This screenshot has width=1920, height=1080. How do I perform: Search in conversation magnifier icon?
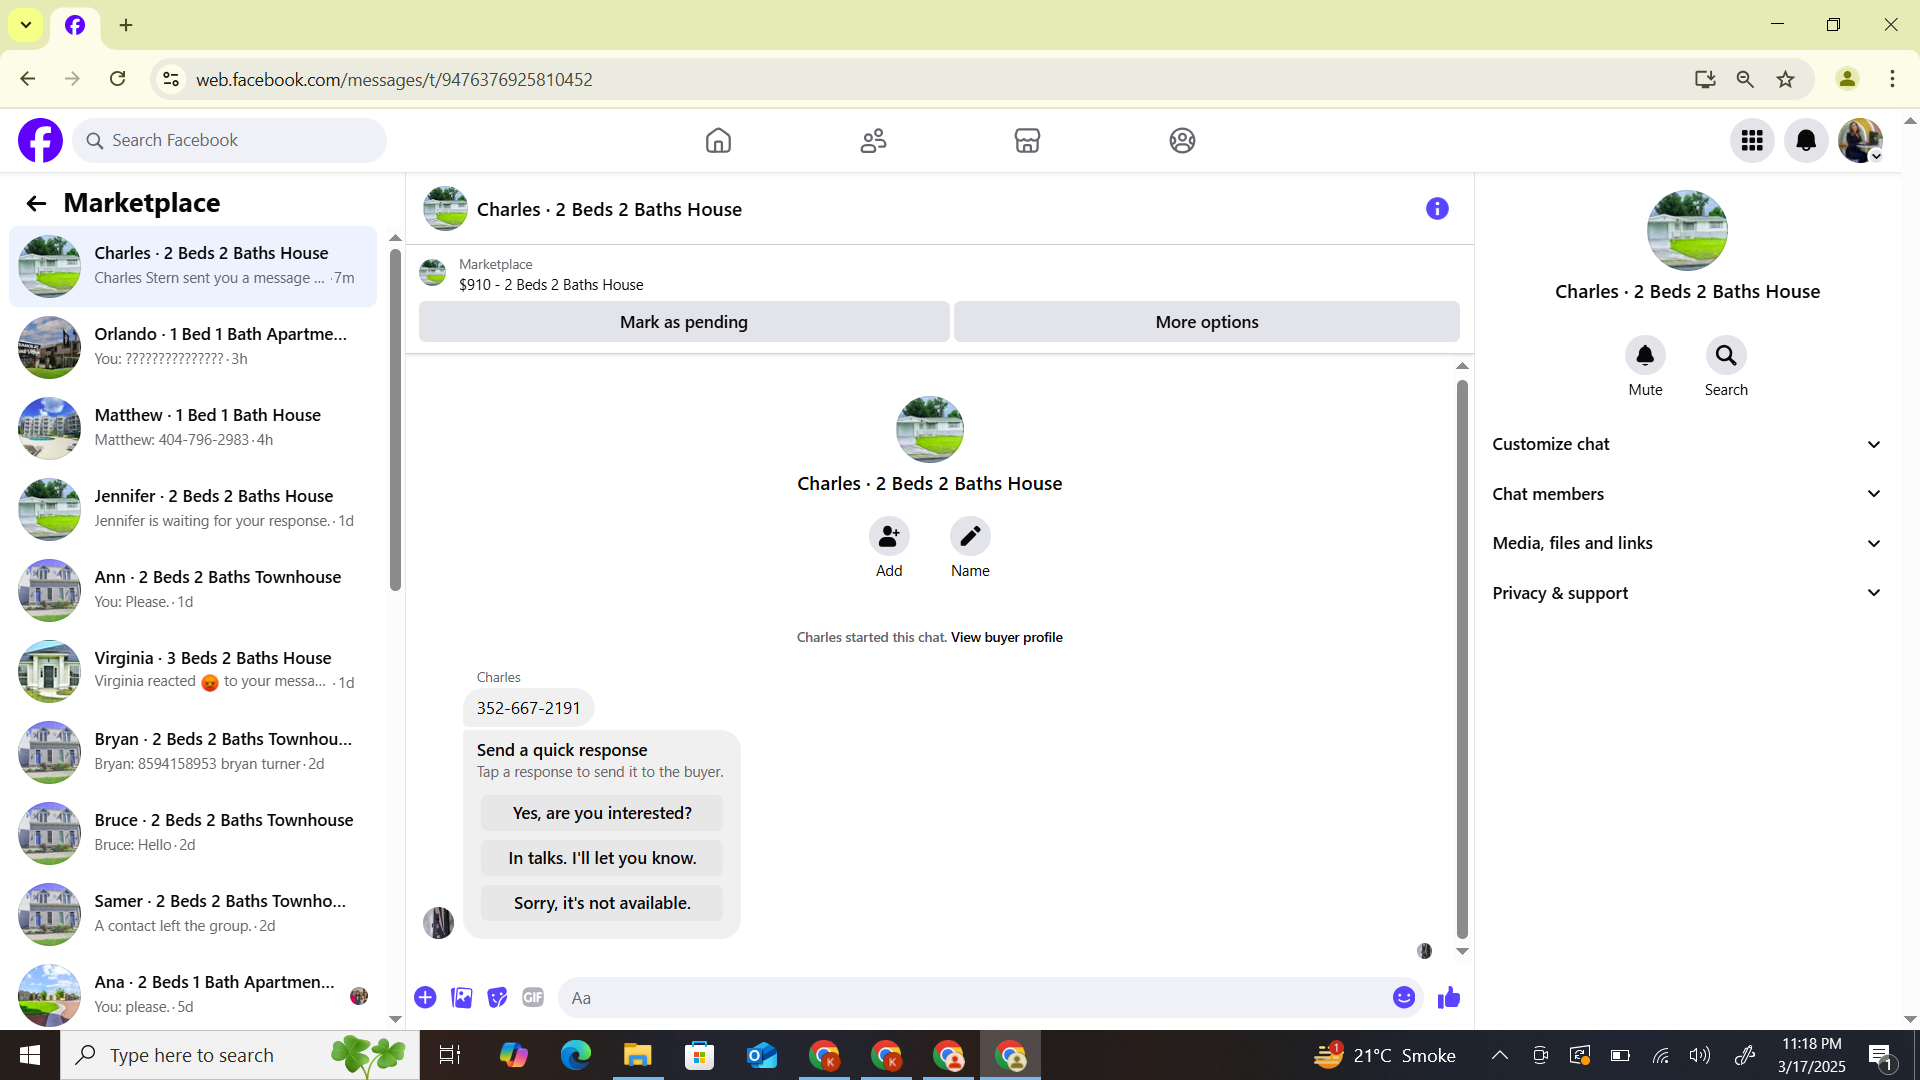pos(1726,356)
